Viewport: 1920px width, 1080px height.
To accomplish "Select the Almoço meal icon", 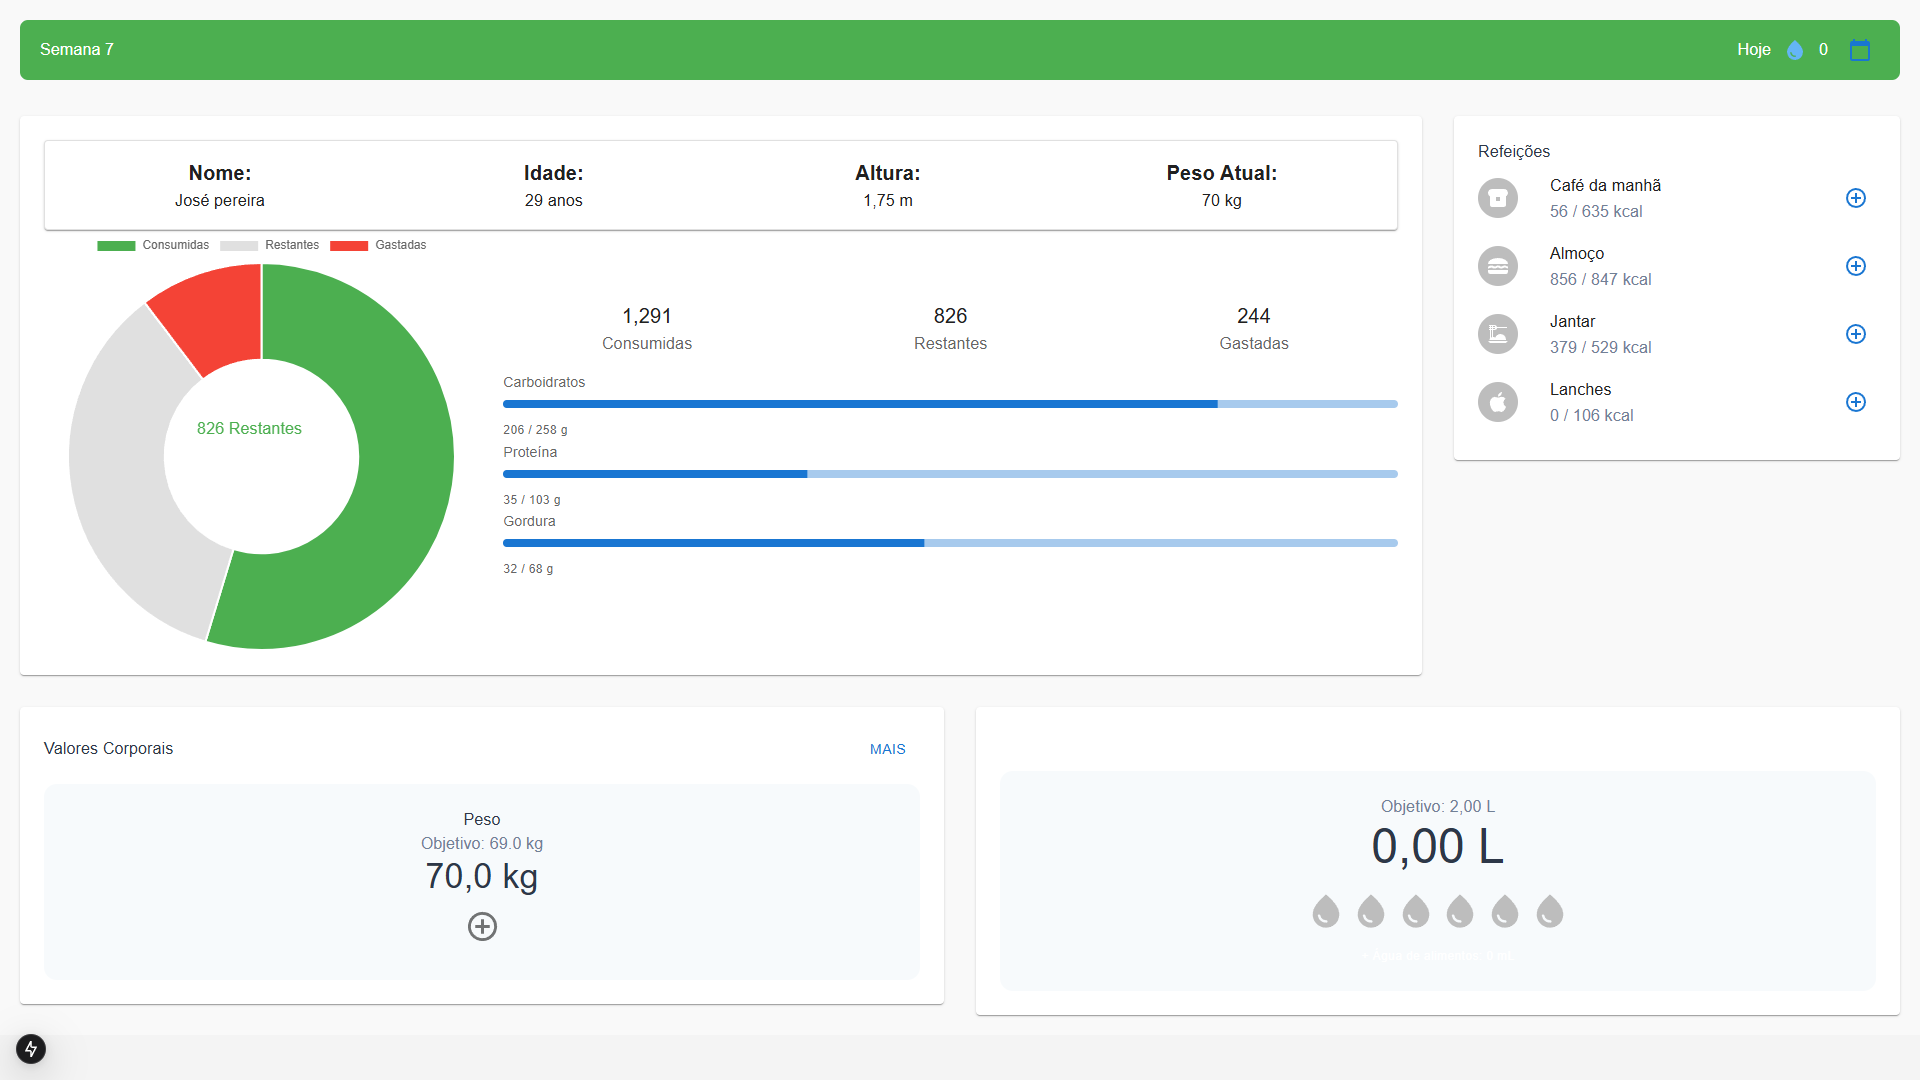I will point(1497,265).
